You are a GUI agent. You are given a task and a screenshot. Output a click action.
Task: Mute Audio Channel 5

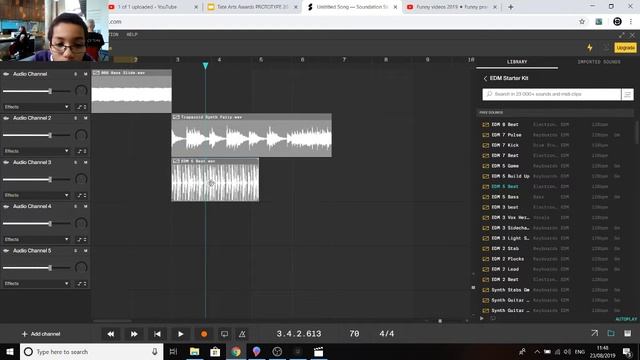coord(85,251)
